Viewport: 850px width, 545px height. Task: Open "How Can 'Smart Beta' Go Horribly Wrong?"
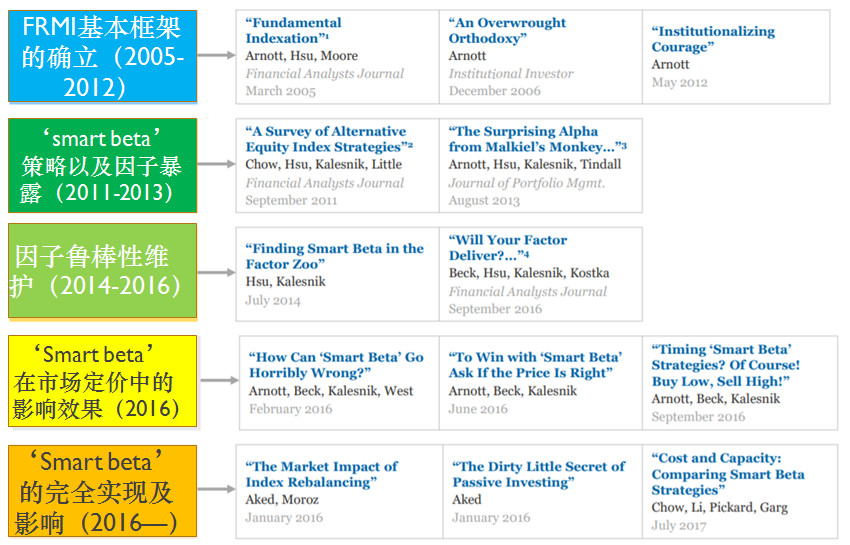click(336, 365)
